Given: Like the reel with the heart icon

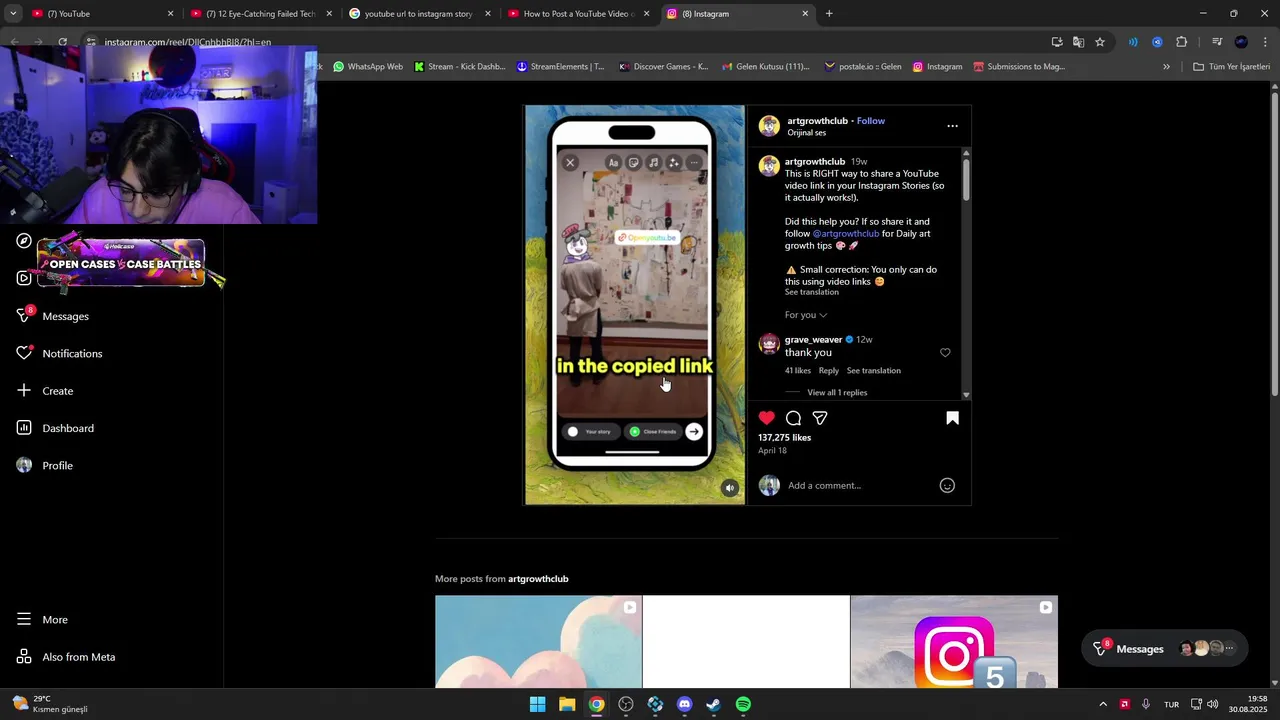Looking at the screenshot, I should coord(767,418).
